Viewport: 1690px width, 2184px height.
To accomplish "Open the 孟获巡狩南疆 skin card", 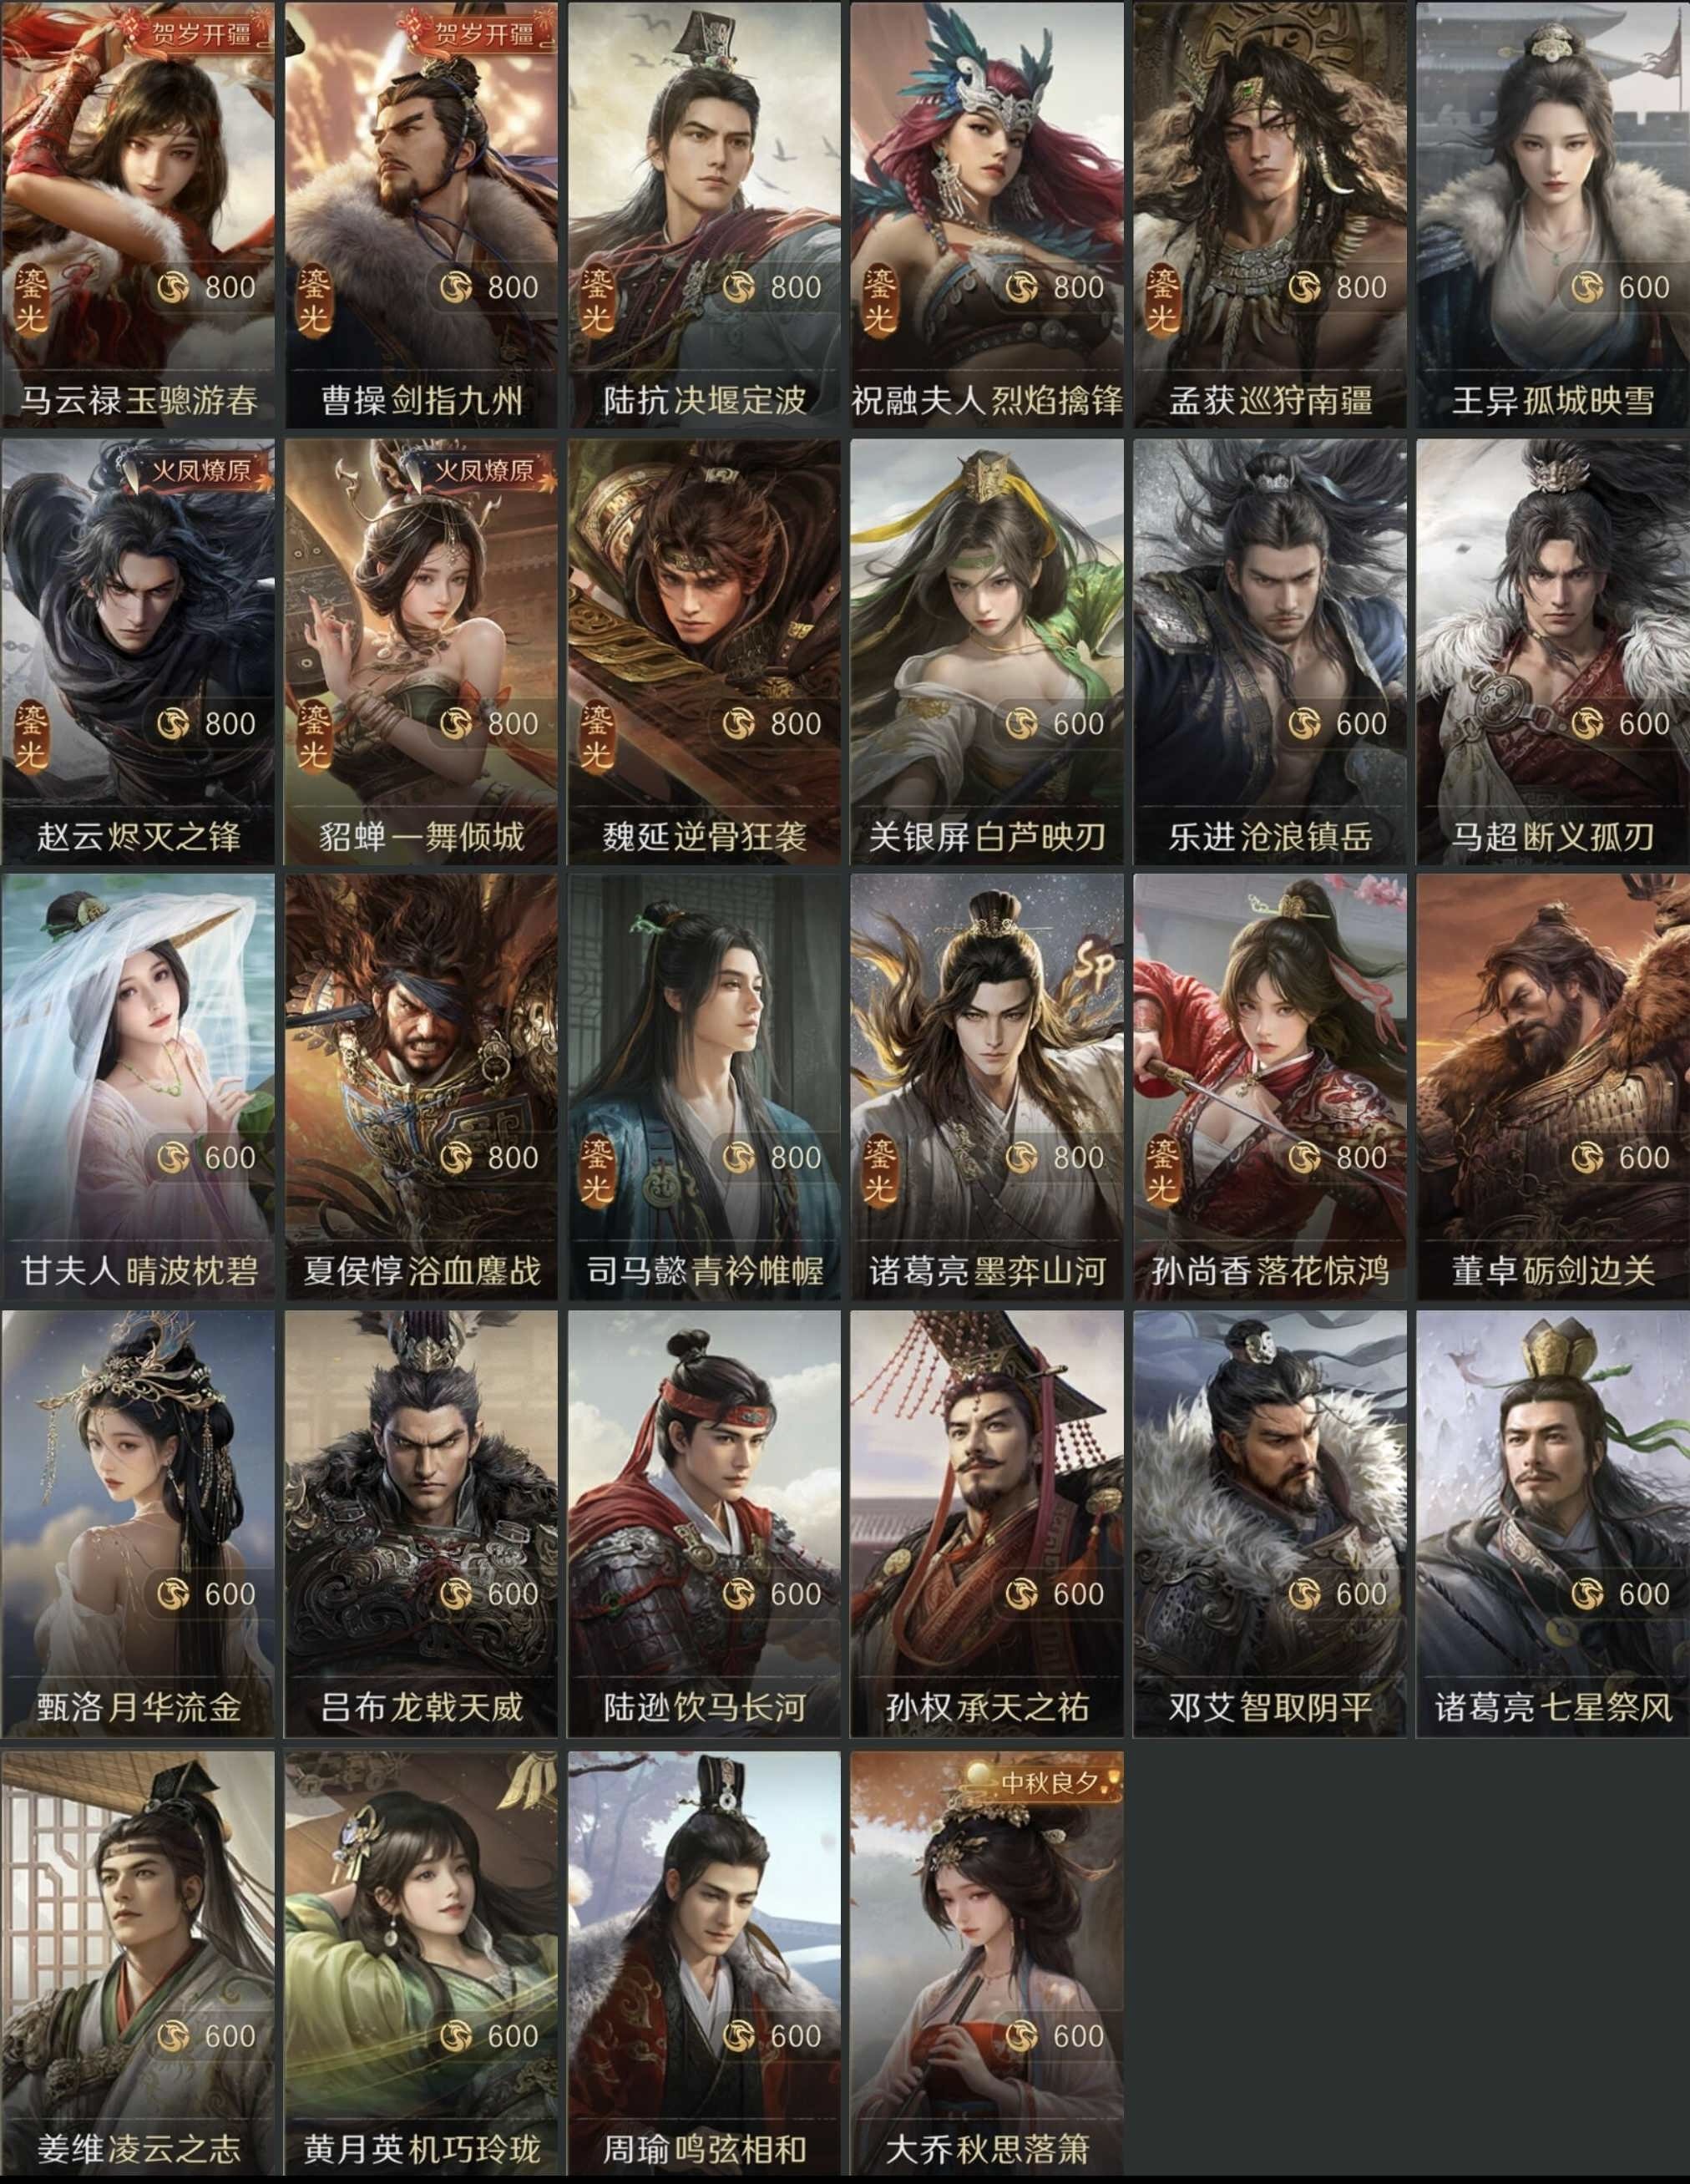I will tap(1270, 215).
